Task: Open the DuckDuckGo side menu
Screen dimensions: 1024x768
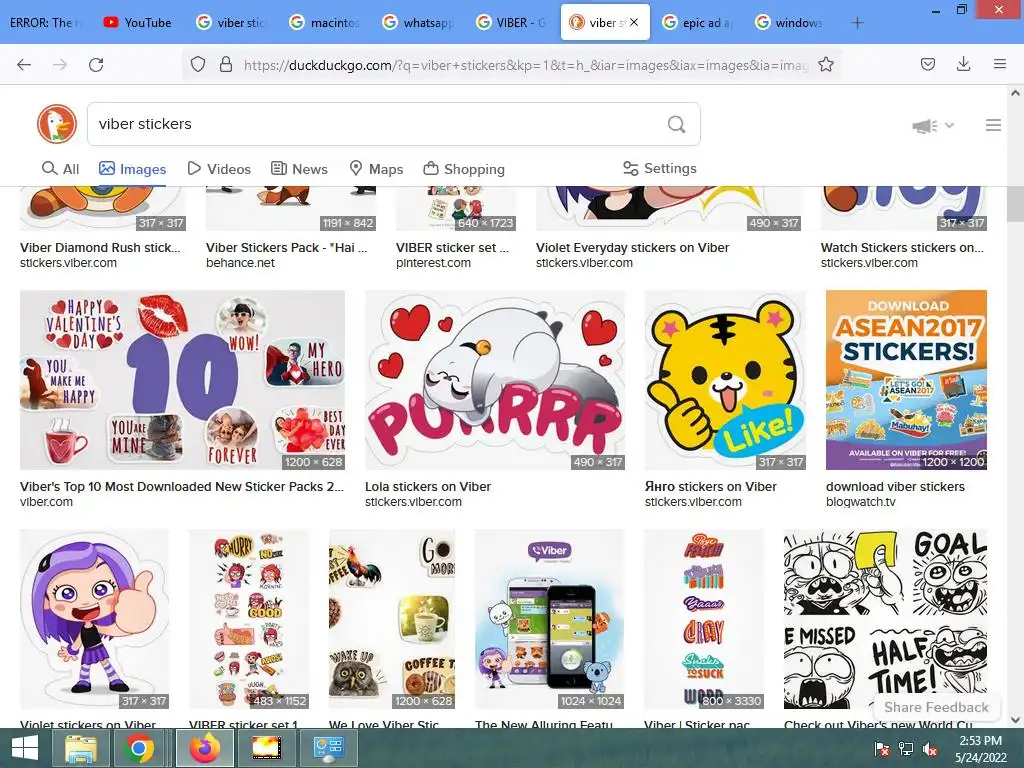Action: (993, 125)
